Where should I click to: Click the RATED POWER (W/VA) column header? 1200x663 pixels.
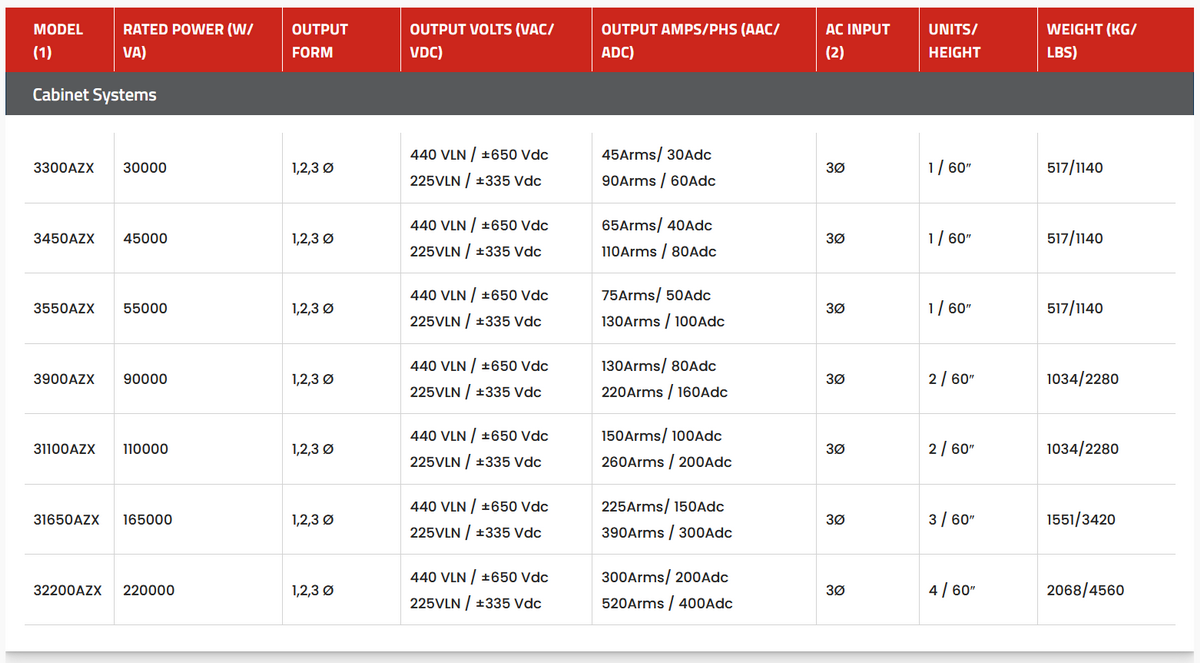click(x=188, y=41)
